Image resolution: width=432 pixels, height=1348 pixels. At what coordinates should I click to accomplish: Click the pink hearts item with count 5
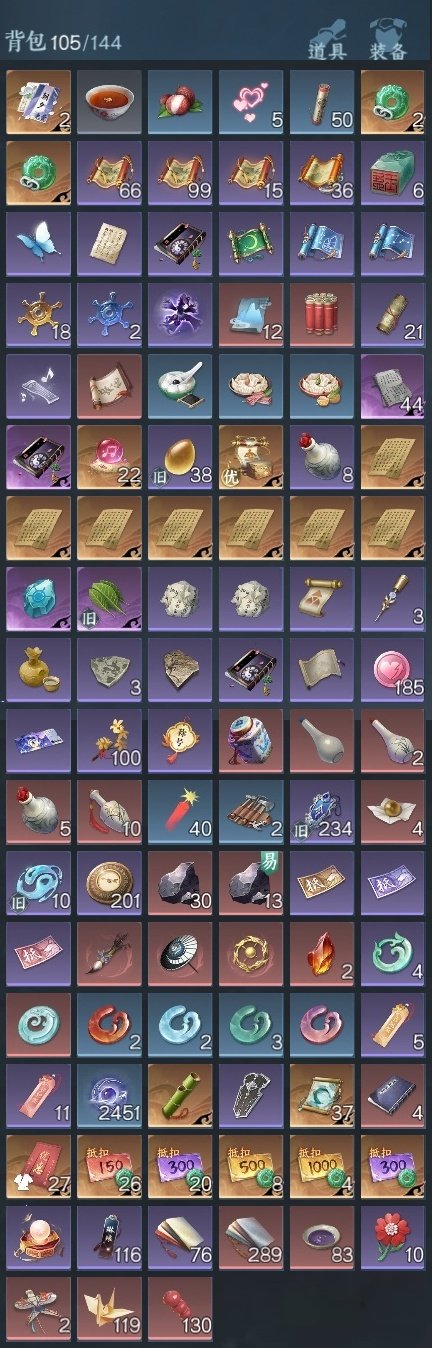coord(251,102)
